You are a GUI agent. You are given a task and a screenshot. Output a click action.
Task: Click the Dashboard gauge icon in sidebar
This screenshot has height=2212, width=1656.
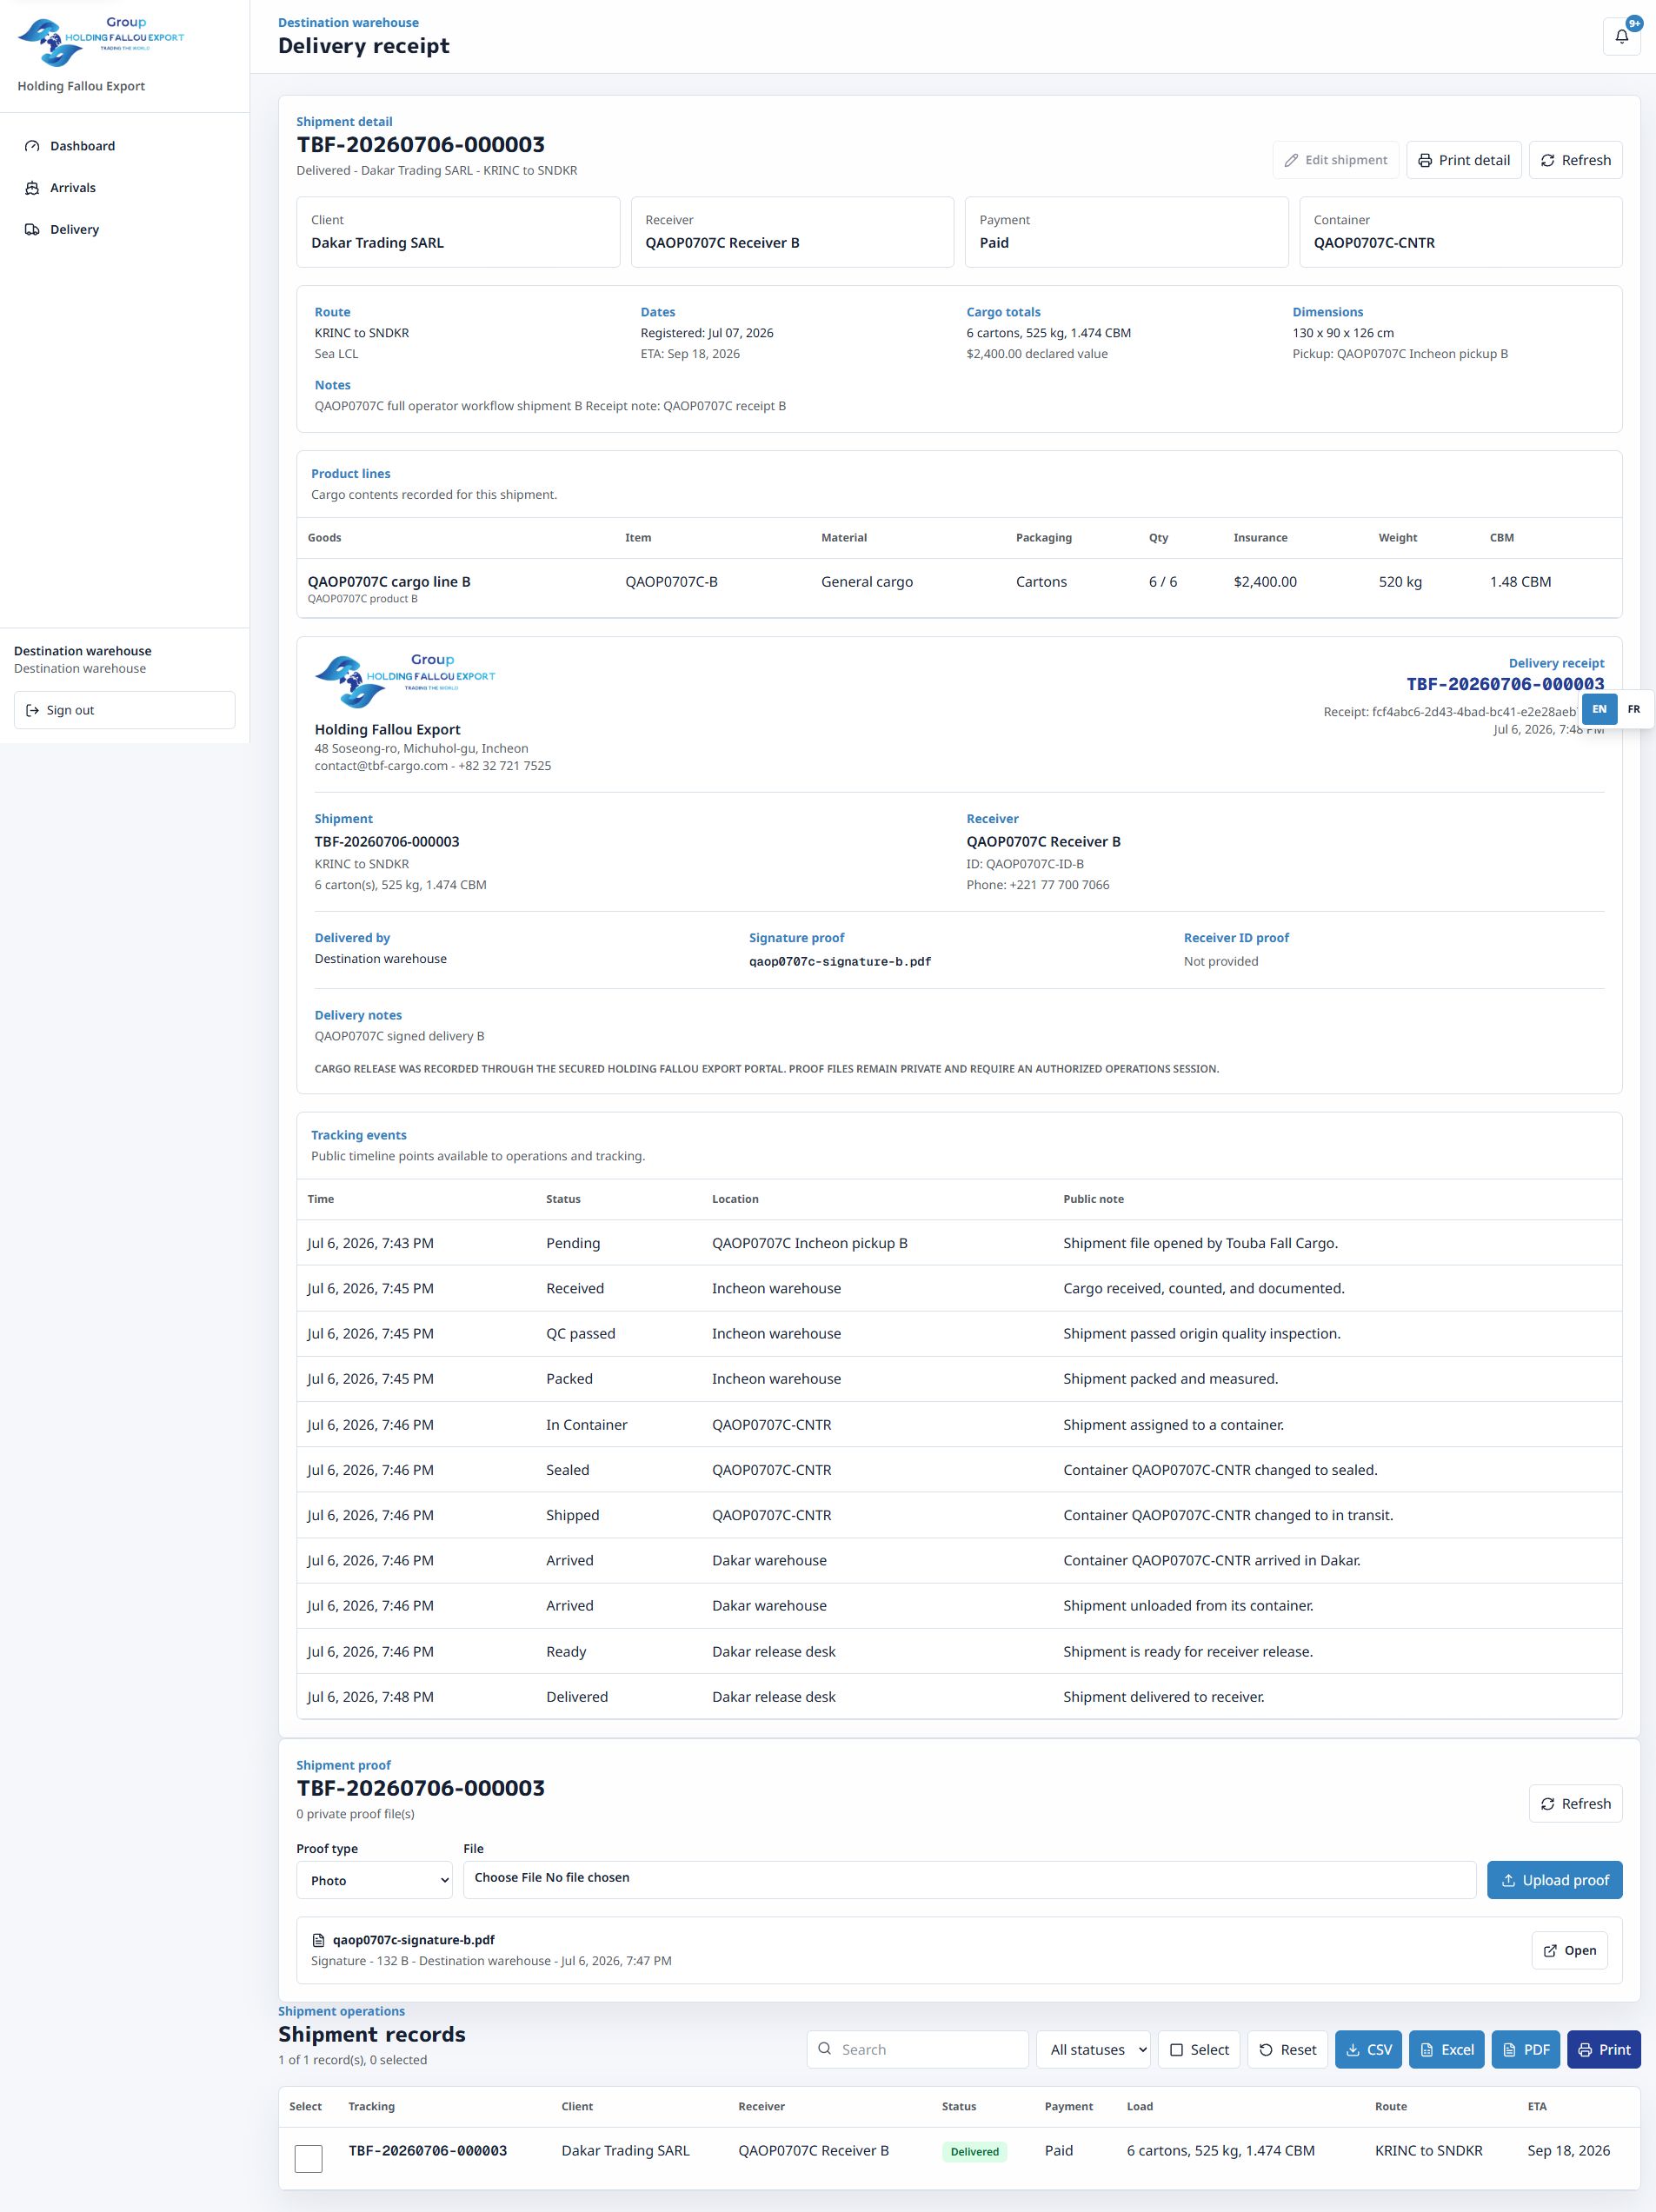click(32, 146)
